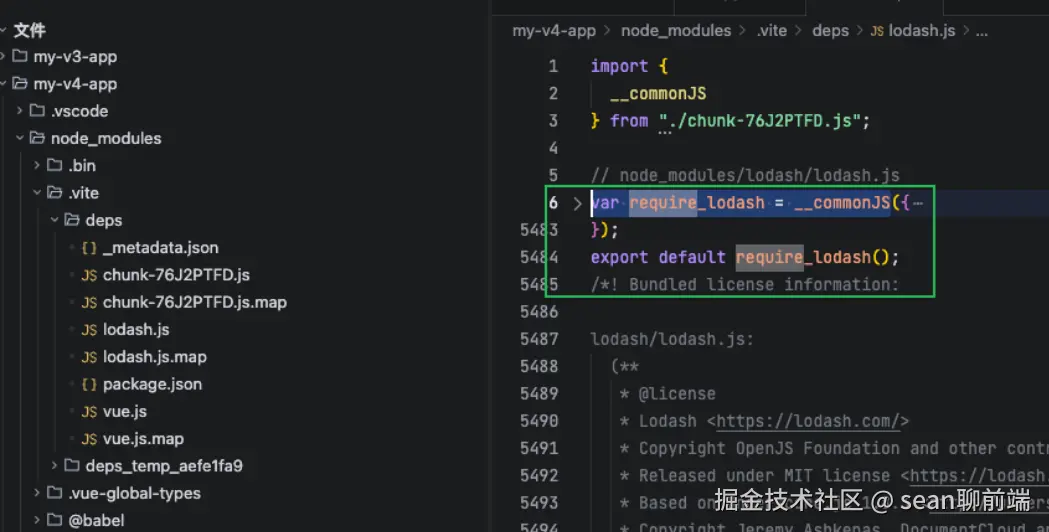Click .vite in the breadcrumb path
The width and height of the screenshot is (1049, 532).
(x=772, y=31)
